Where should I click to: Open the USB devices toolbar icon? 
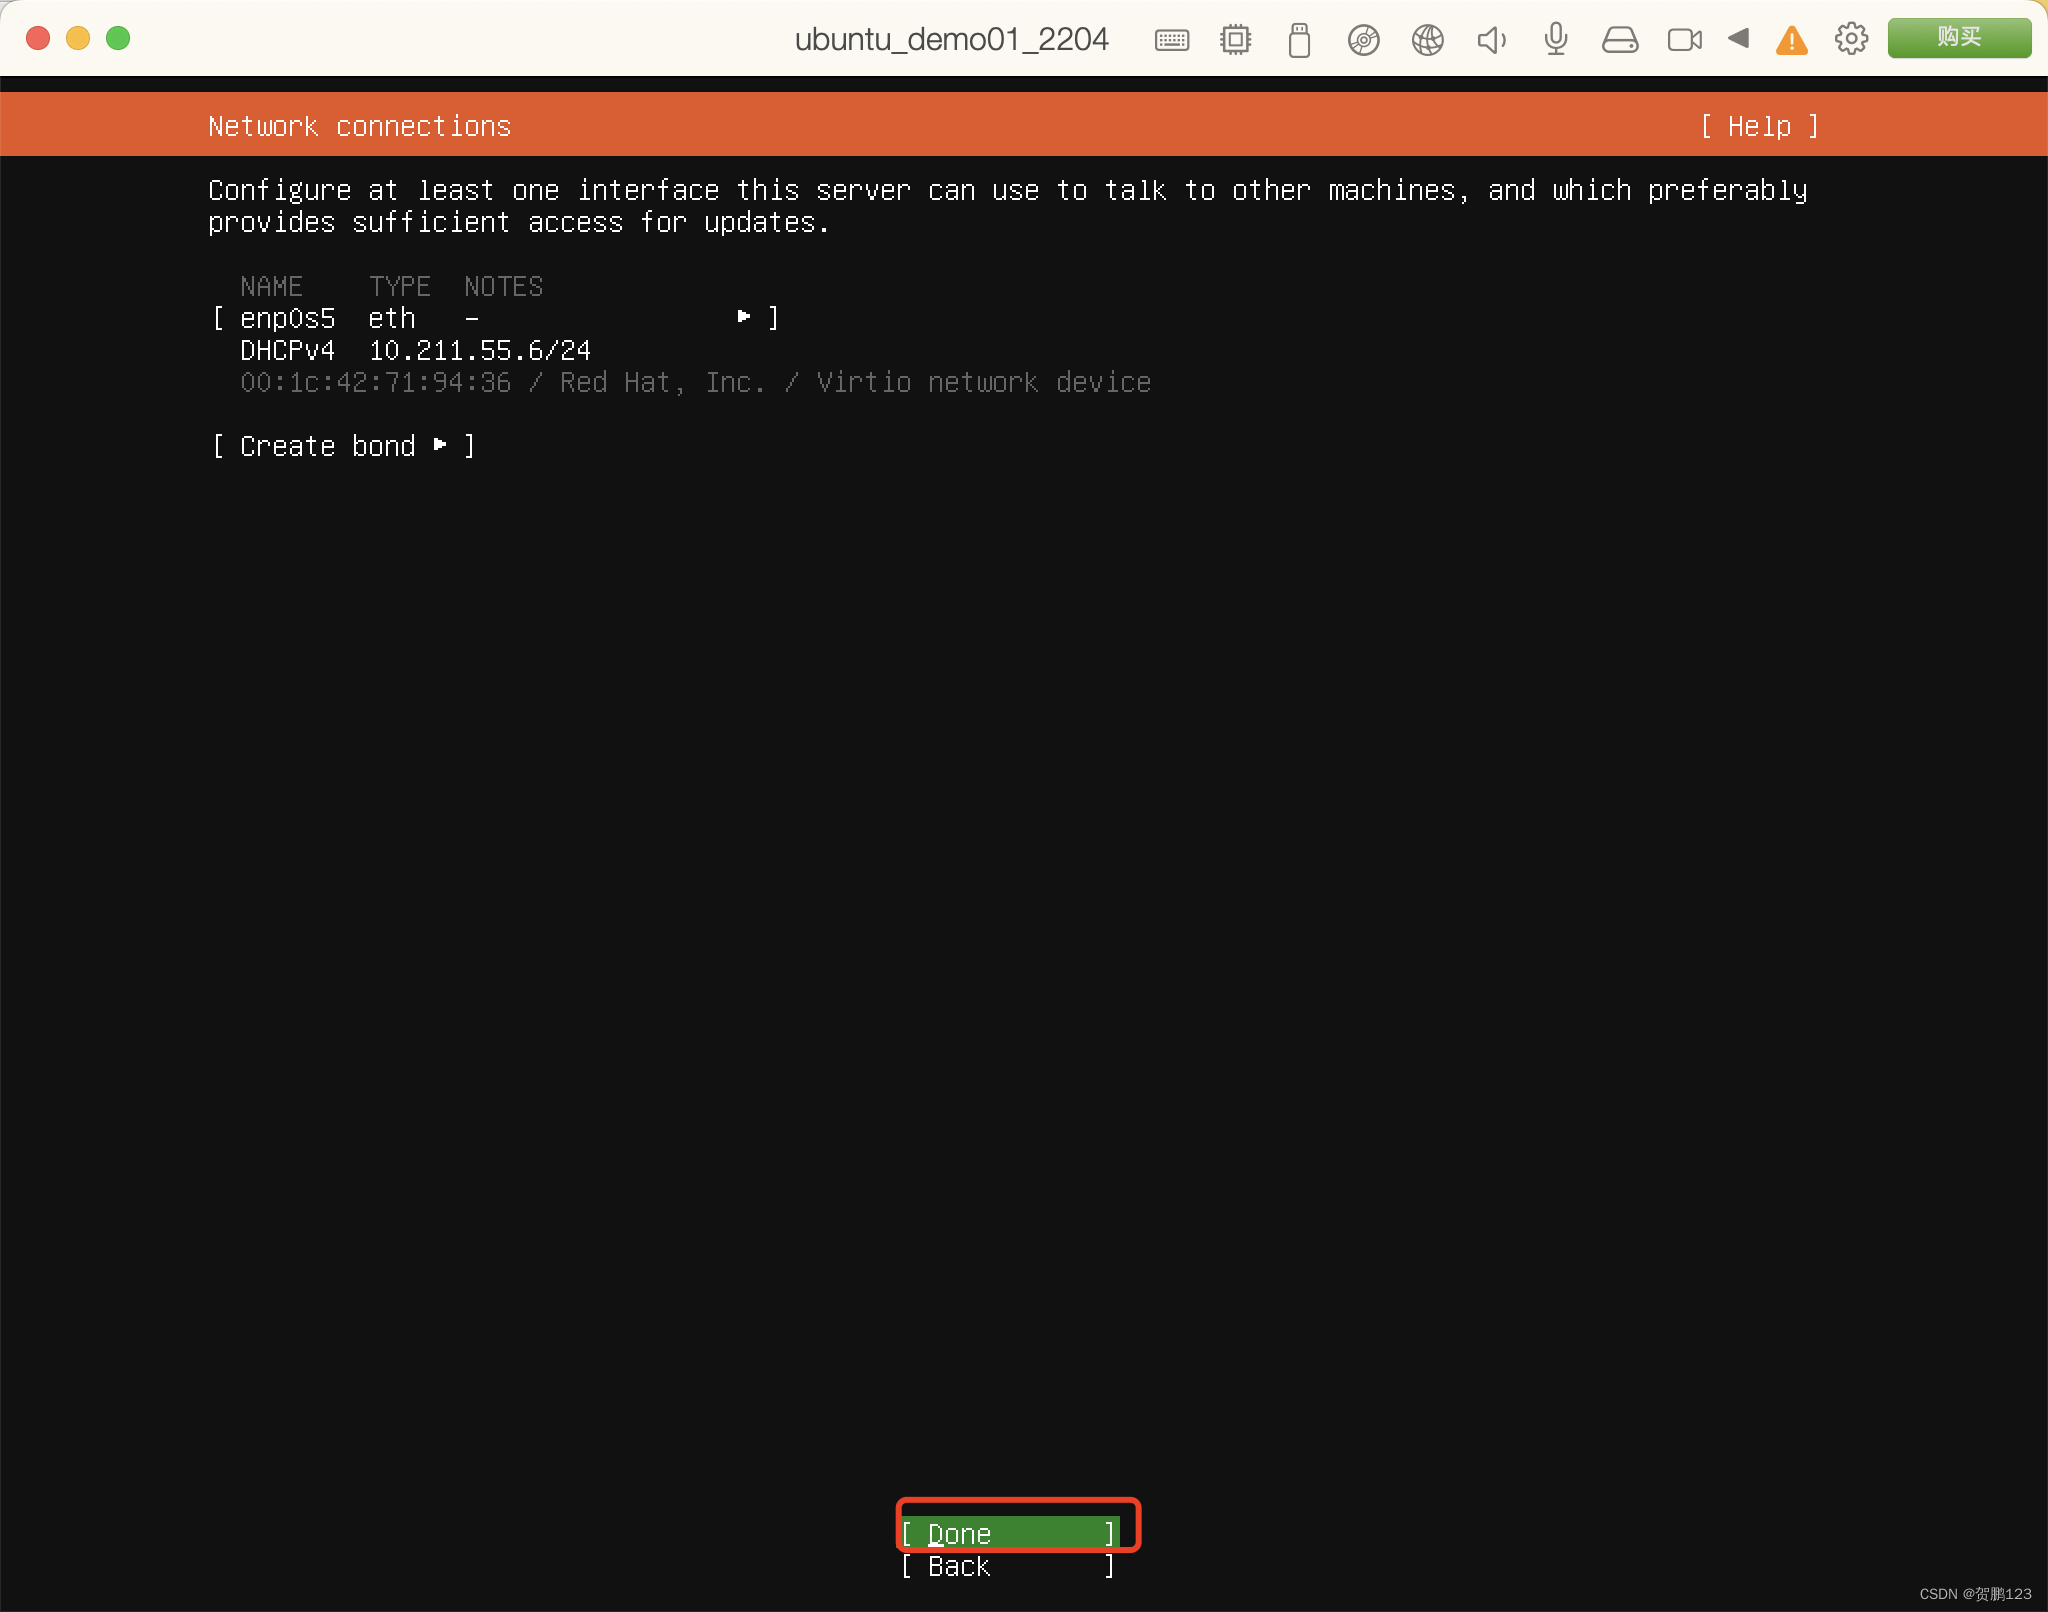pos(1298,39)
